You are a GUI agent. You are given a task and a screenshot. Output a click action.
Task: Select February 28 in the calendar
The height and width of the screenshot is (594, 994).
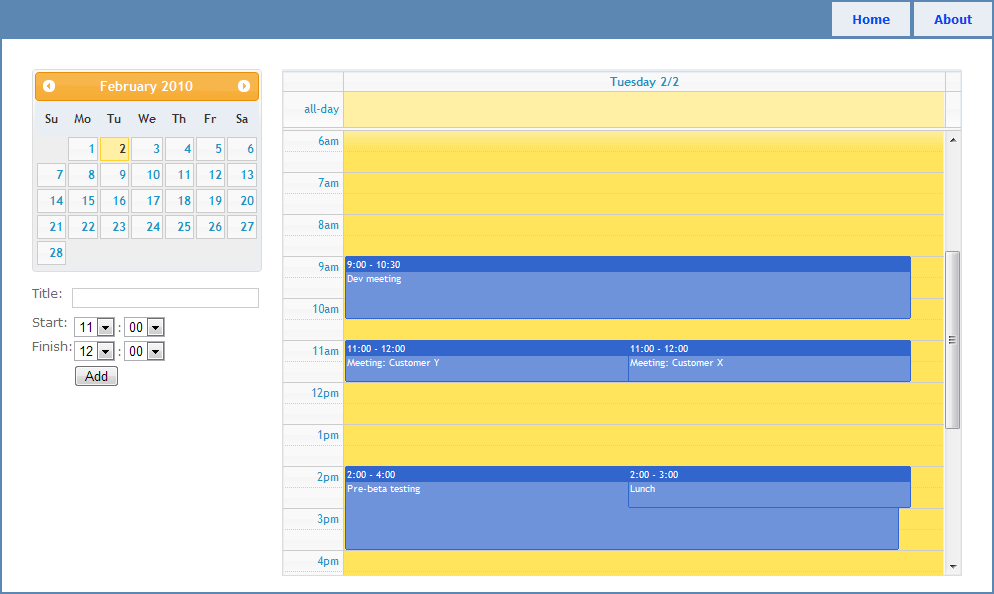tap(51, 253)
